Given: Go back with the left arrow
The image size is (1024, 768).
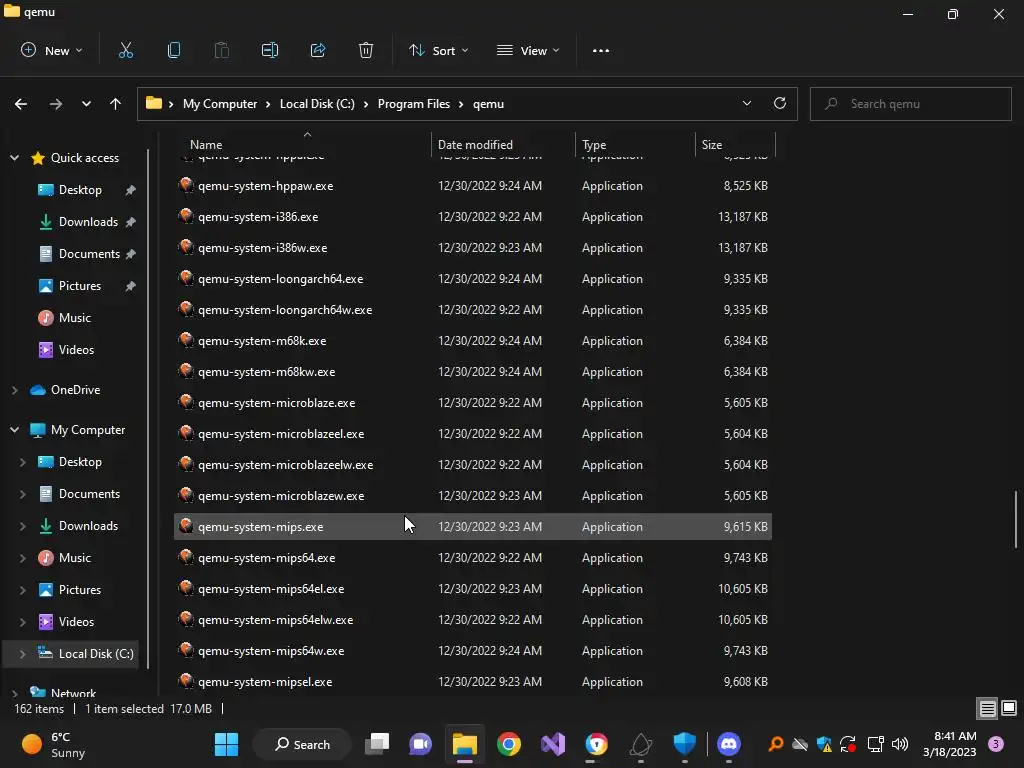Looking at the screenshot, I should point(21,104).
